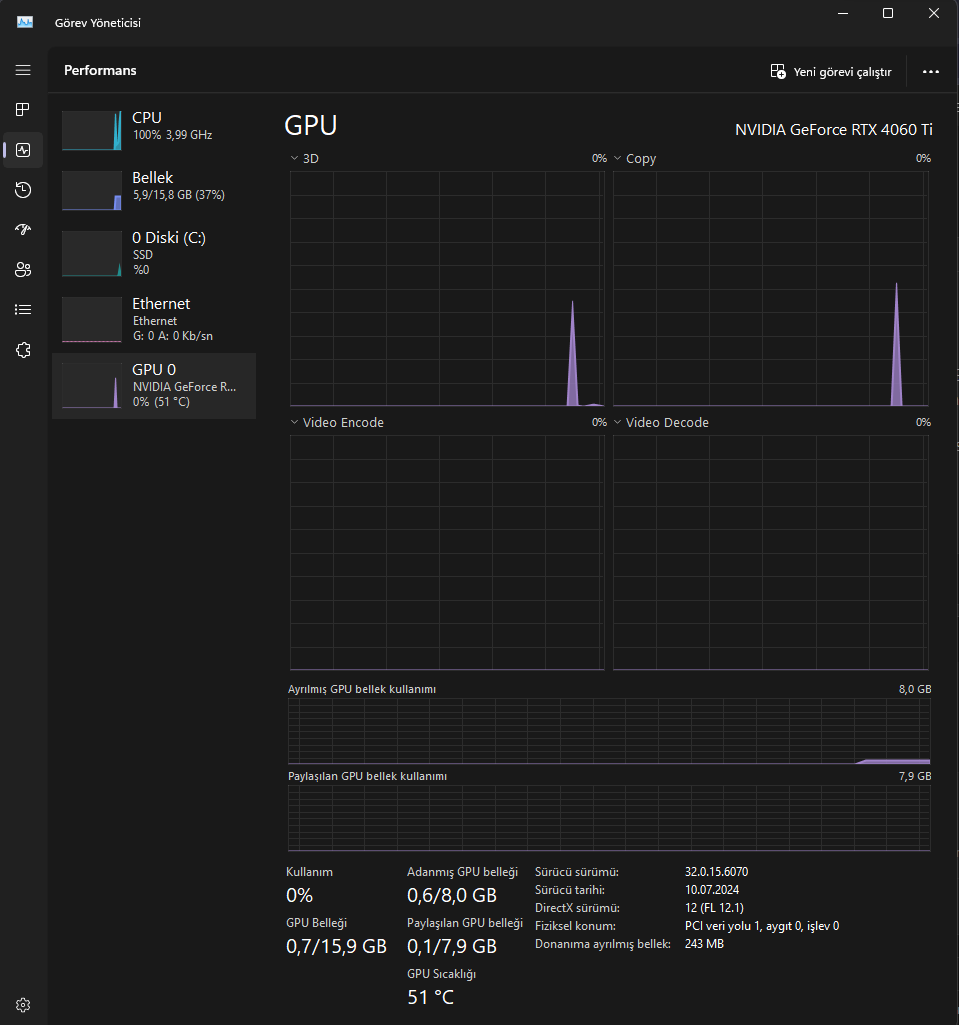Expand the Copy graph engine dropdown
The height and width of the screenshot is (1025, 959).
coord(635,158)
